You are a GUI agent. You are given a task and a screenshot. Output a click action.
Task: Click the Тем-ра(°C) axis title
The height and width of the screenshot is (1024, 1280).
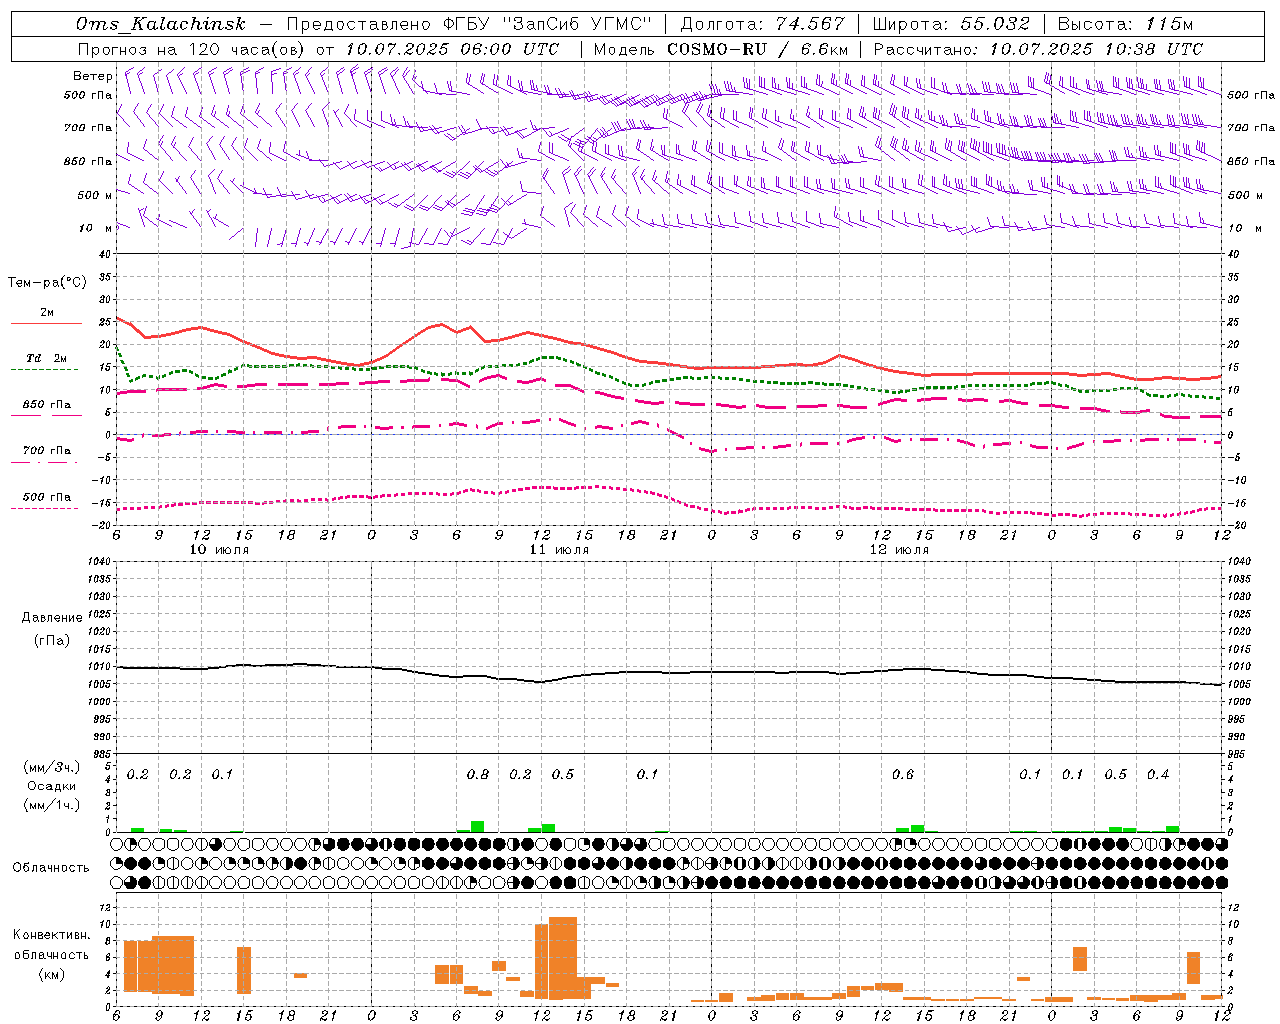[47, 283]
